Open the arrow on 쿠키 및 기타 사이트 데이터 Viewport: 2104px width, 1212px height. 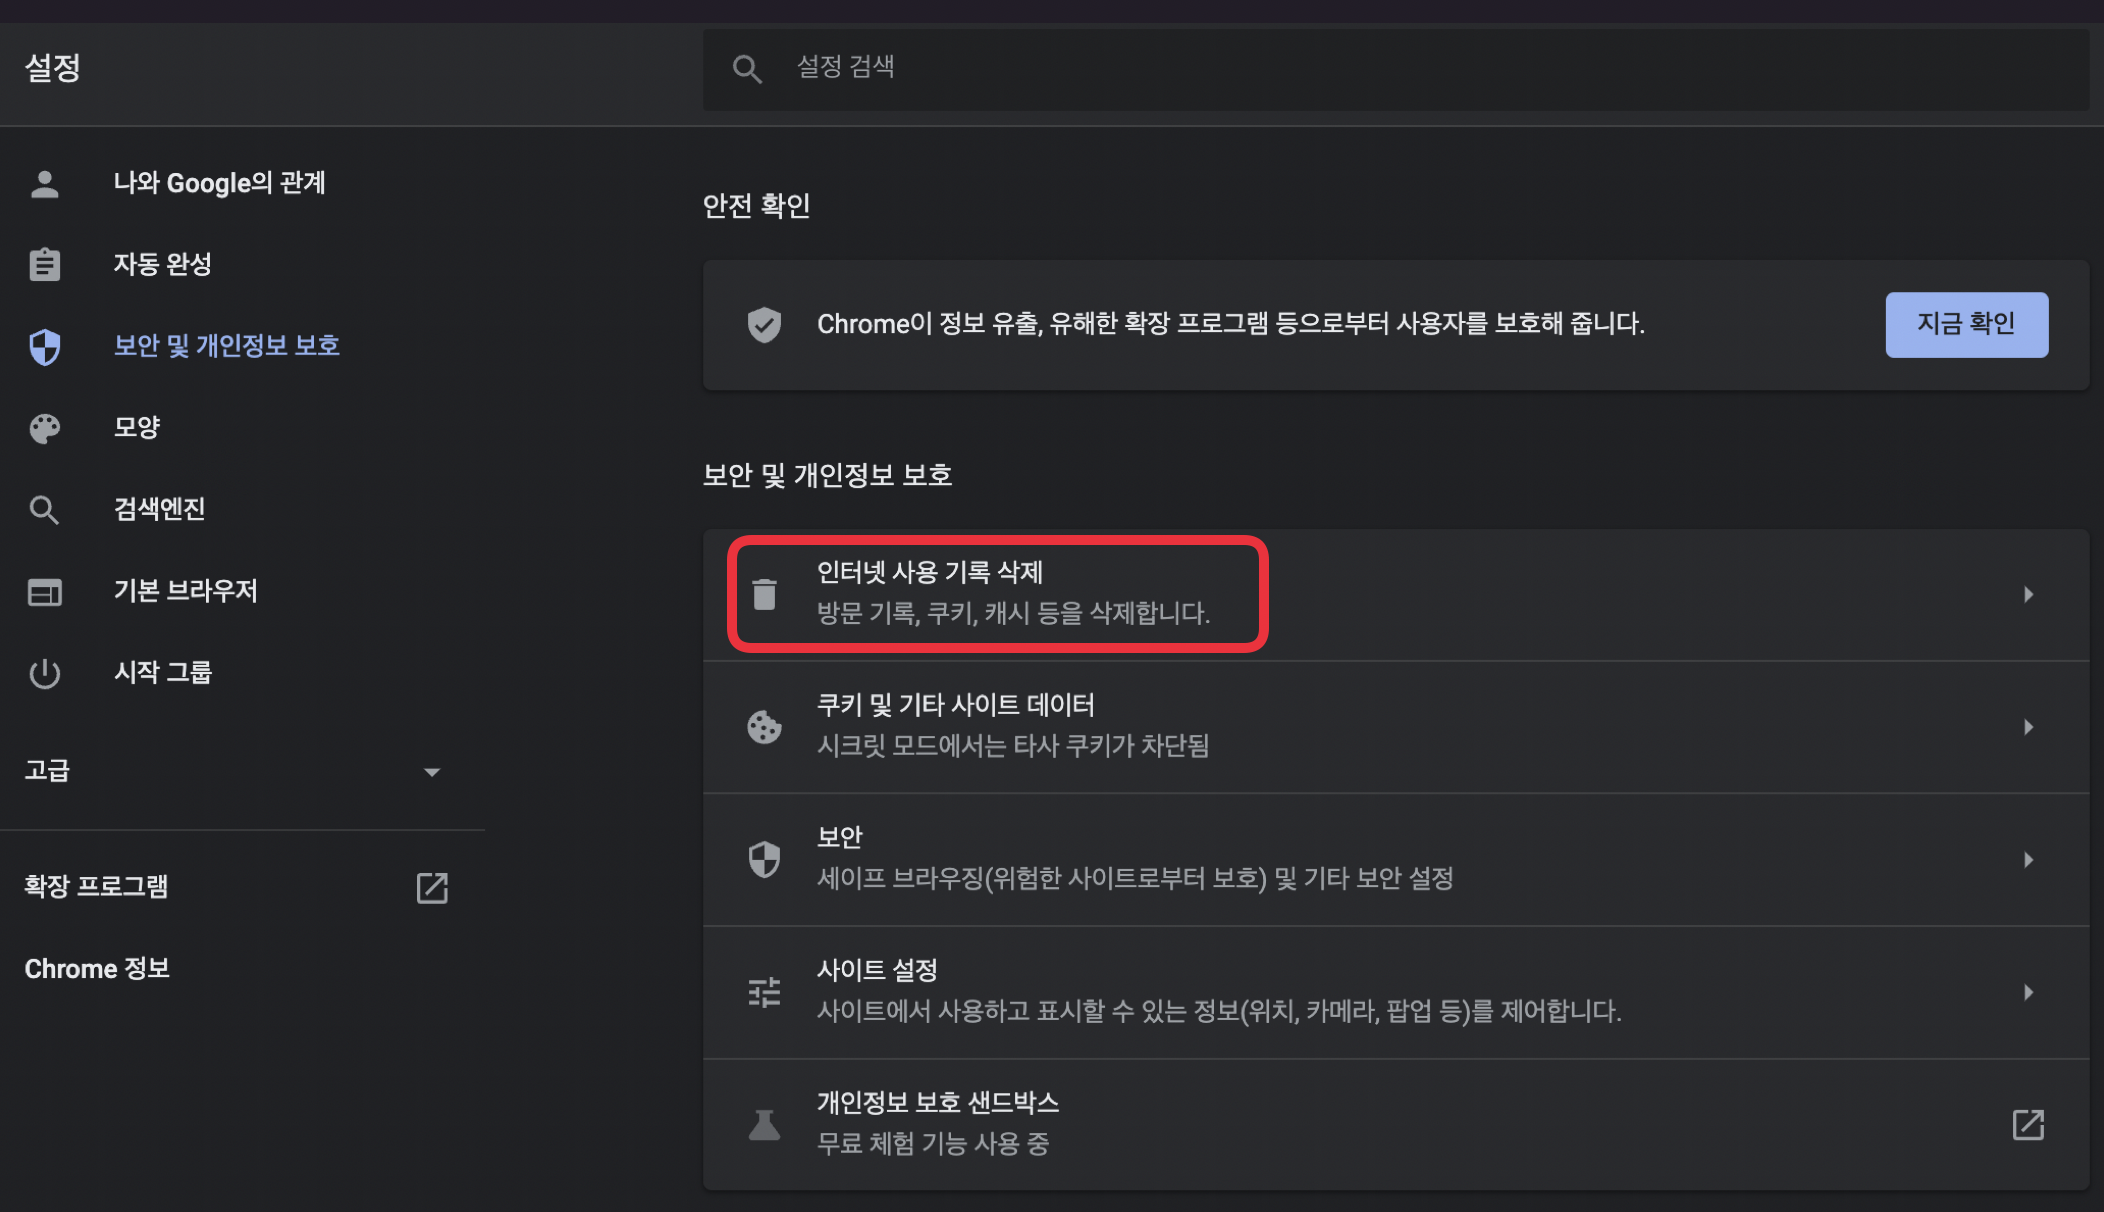(2028, 727)
